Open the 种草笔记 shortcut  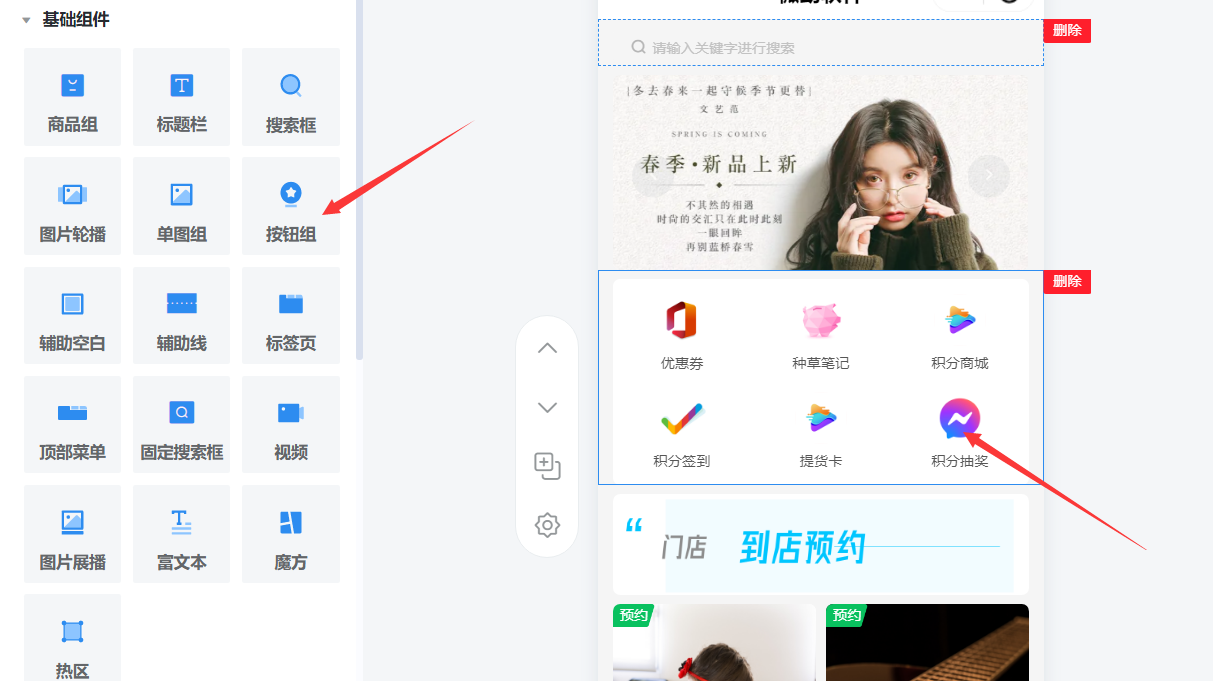tap(821, 335)
